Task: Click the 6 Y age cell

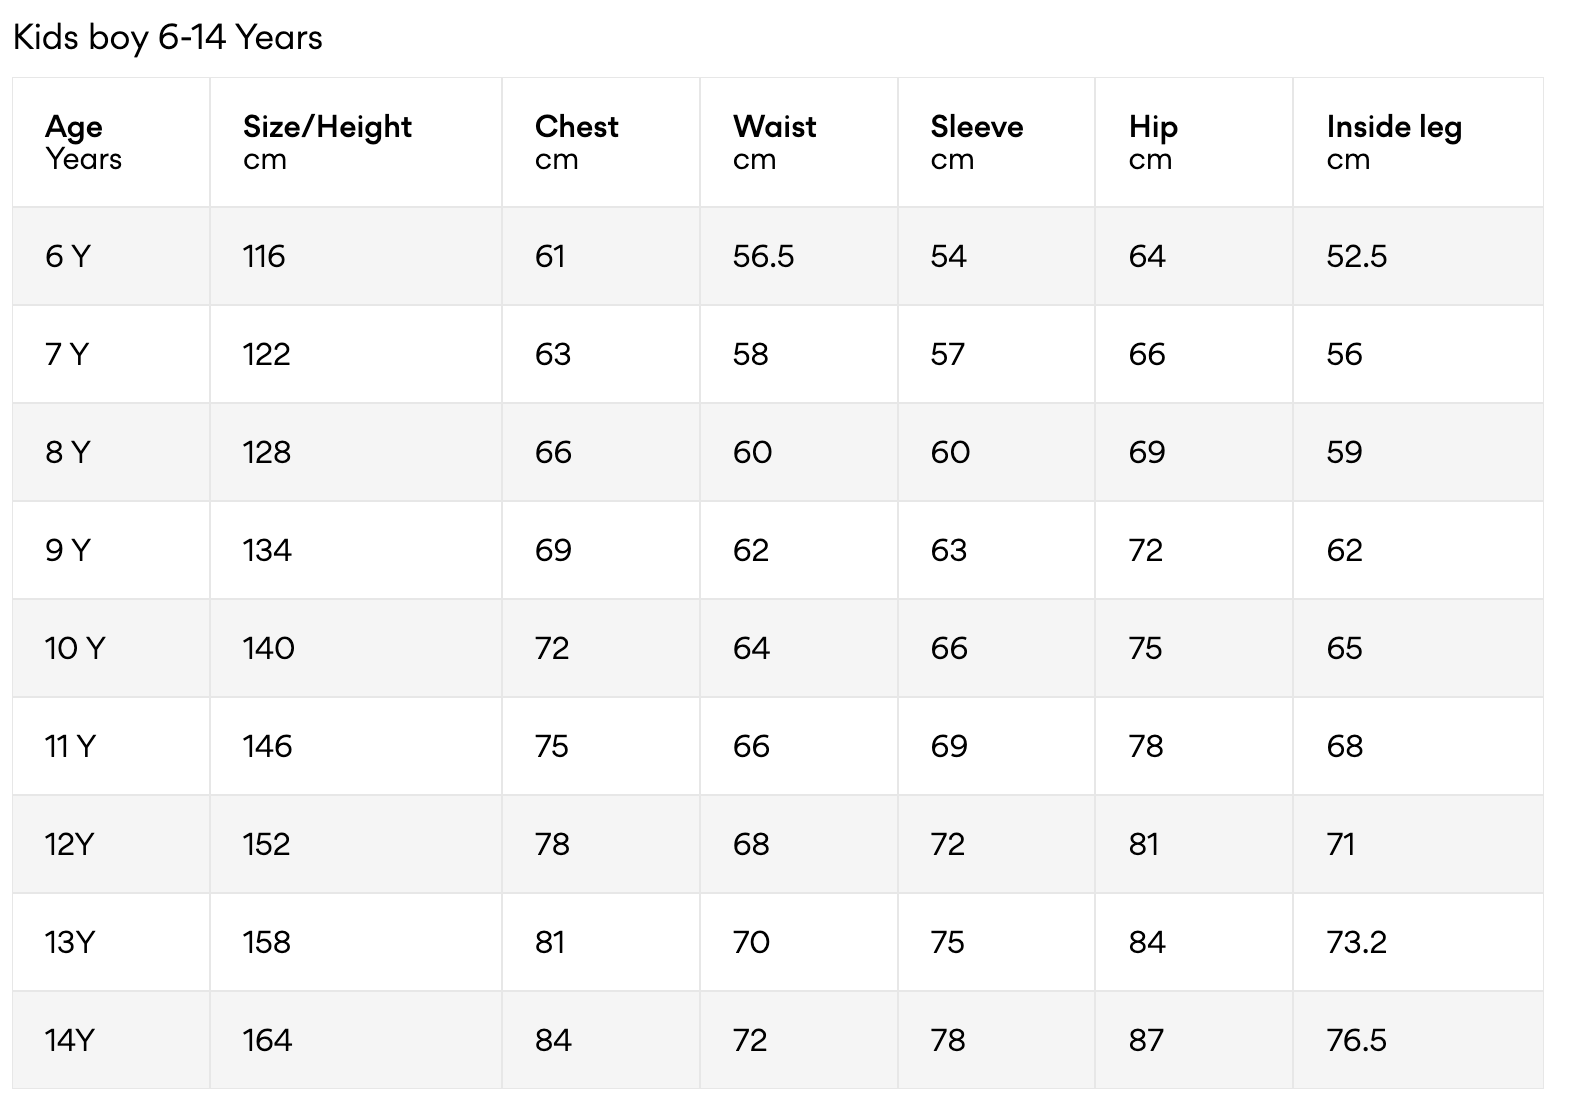Action: pos(67,257)
